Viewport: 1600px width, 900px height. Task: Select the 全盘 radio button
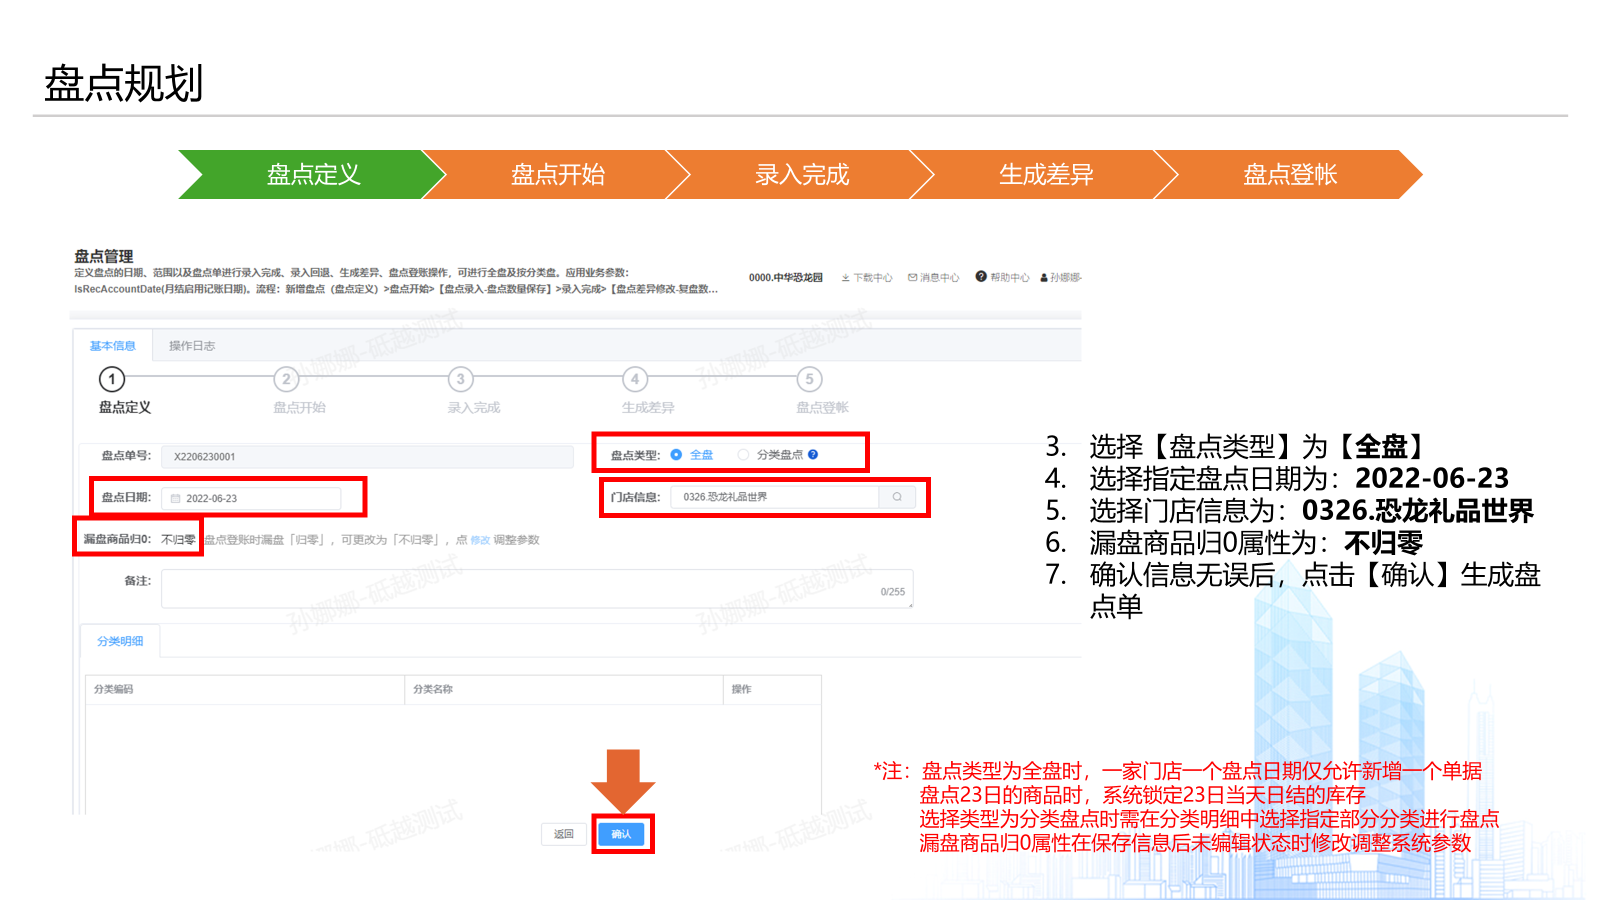(677, 454)
